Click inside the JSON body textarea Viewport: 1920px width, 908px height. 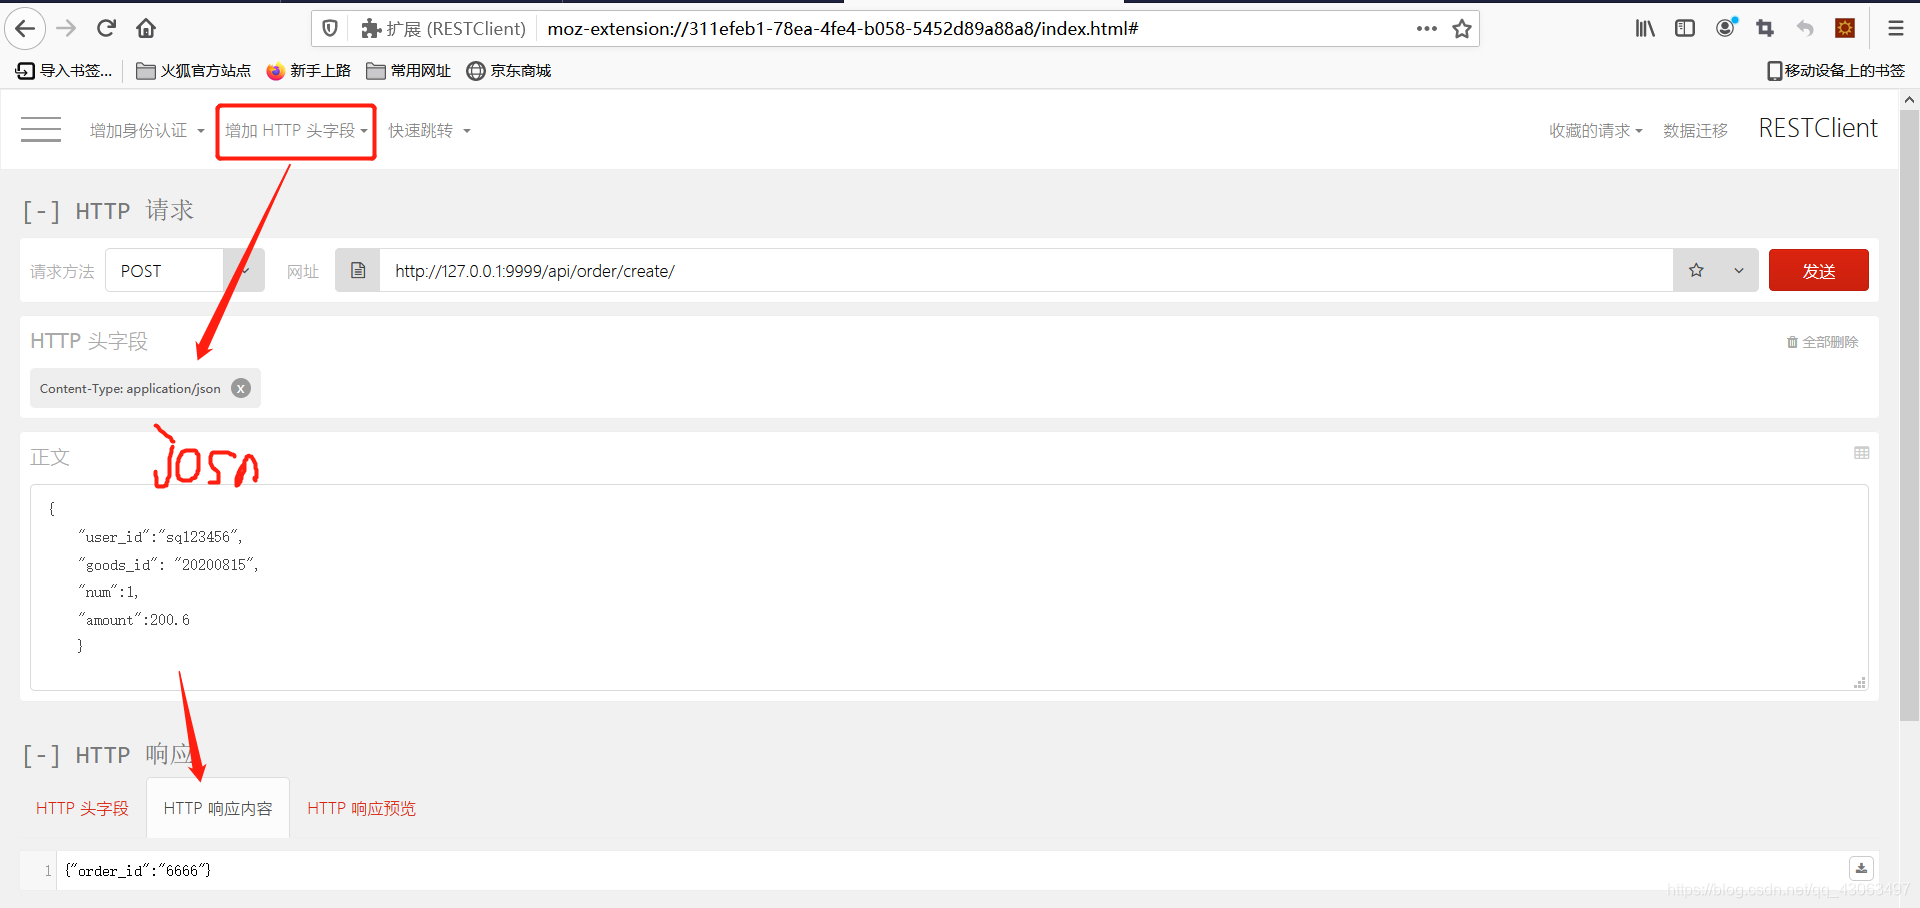[x=949, y=588]
